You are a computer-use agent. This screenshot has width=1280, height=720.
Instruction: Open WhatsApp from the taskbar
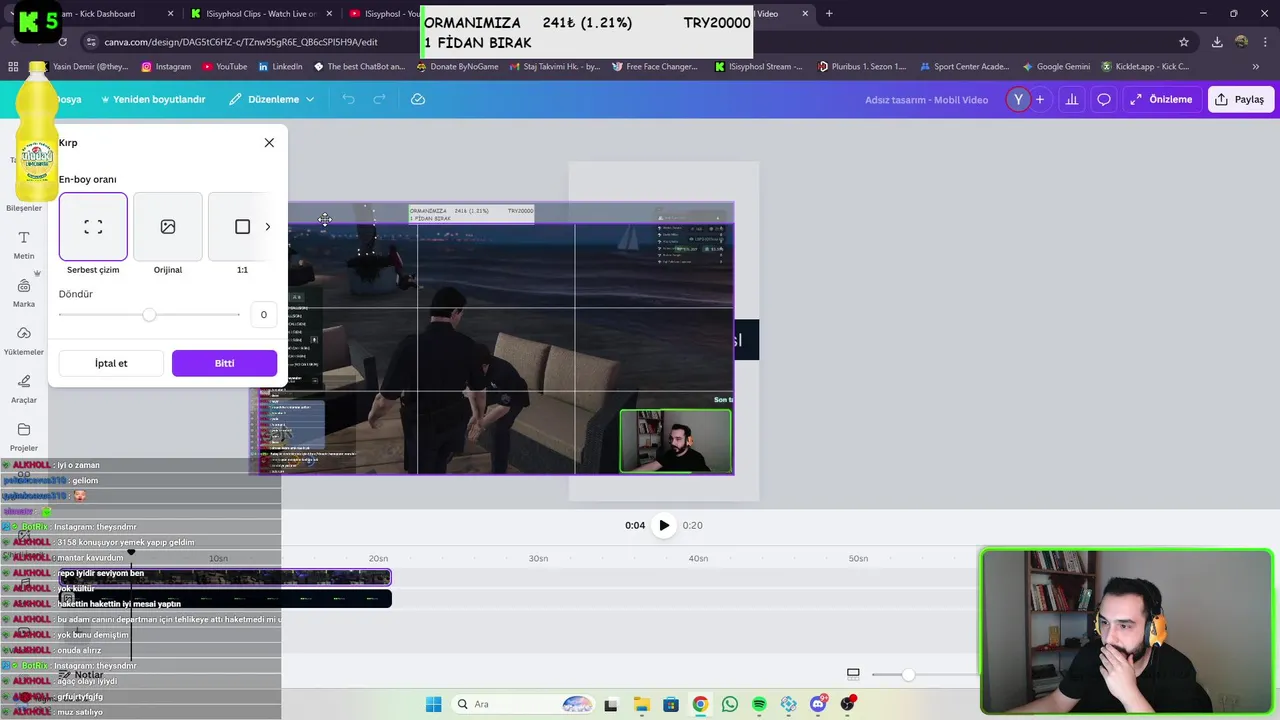[x=730, y=704]
